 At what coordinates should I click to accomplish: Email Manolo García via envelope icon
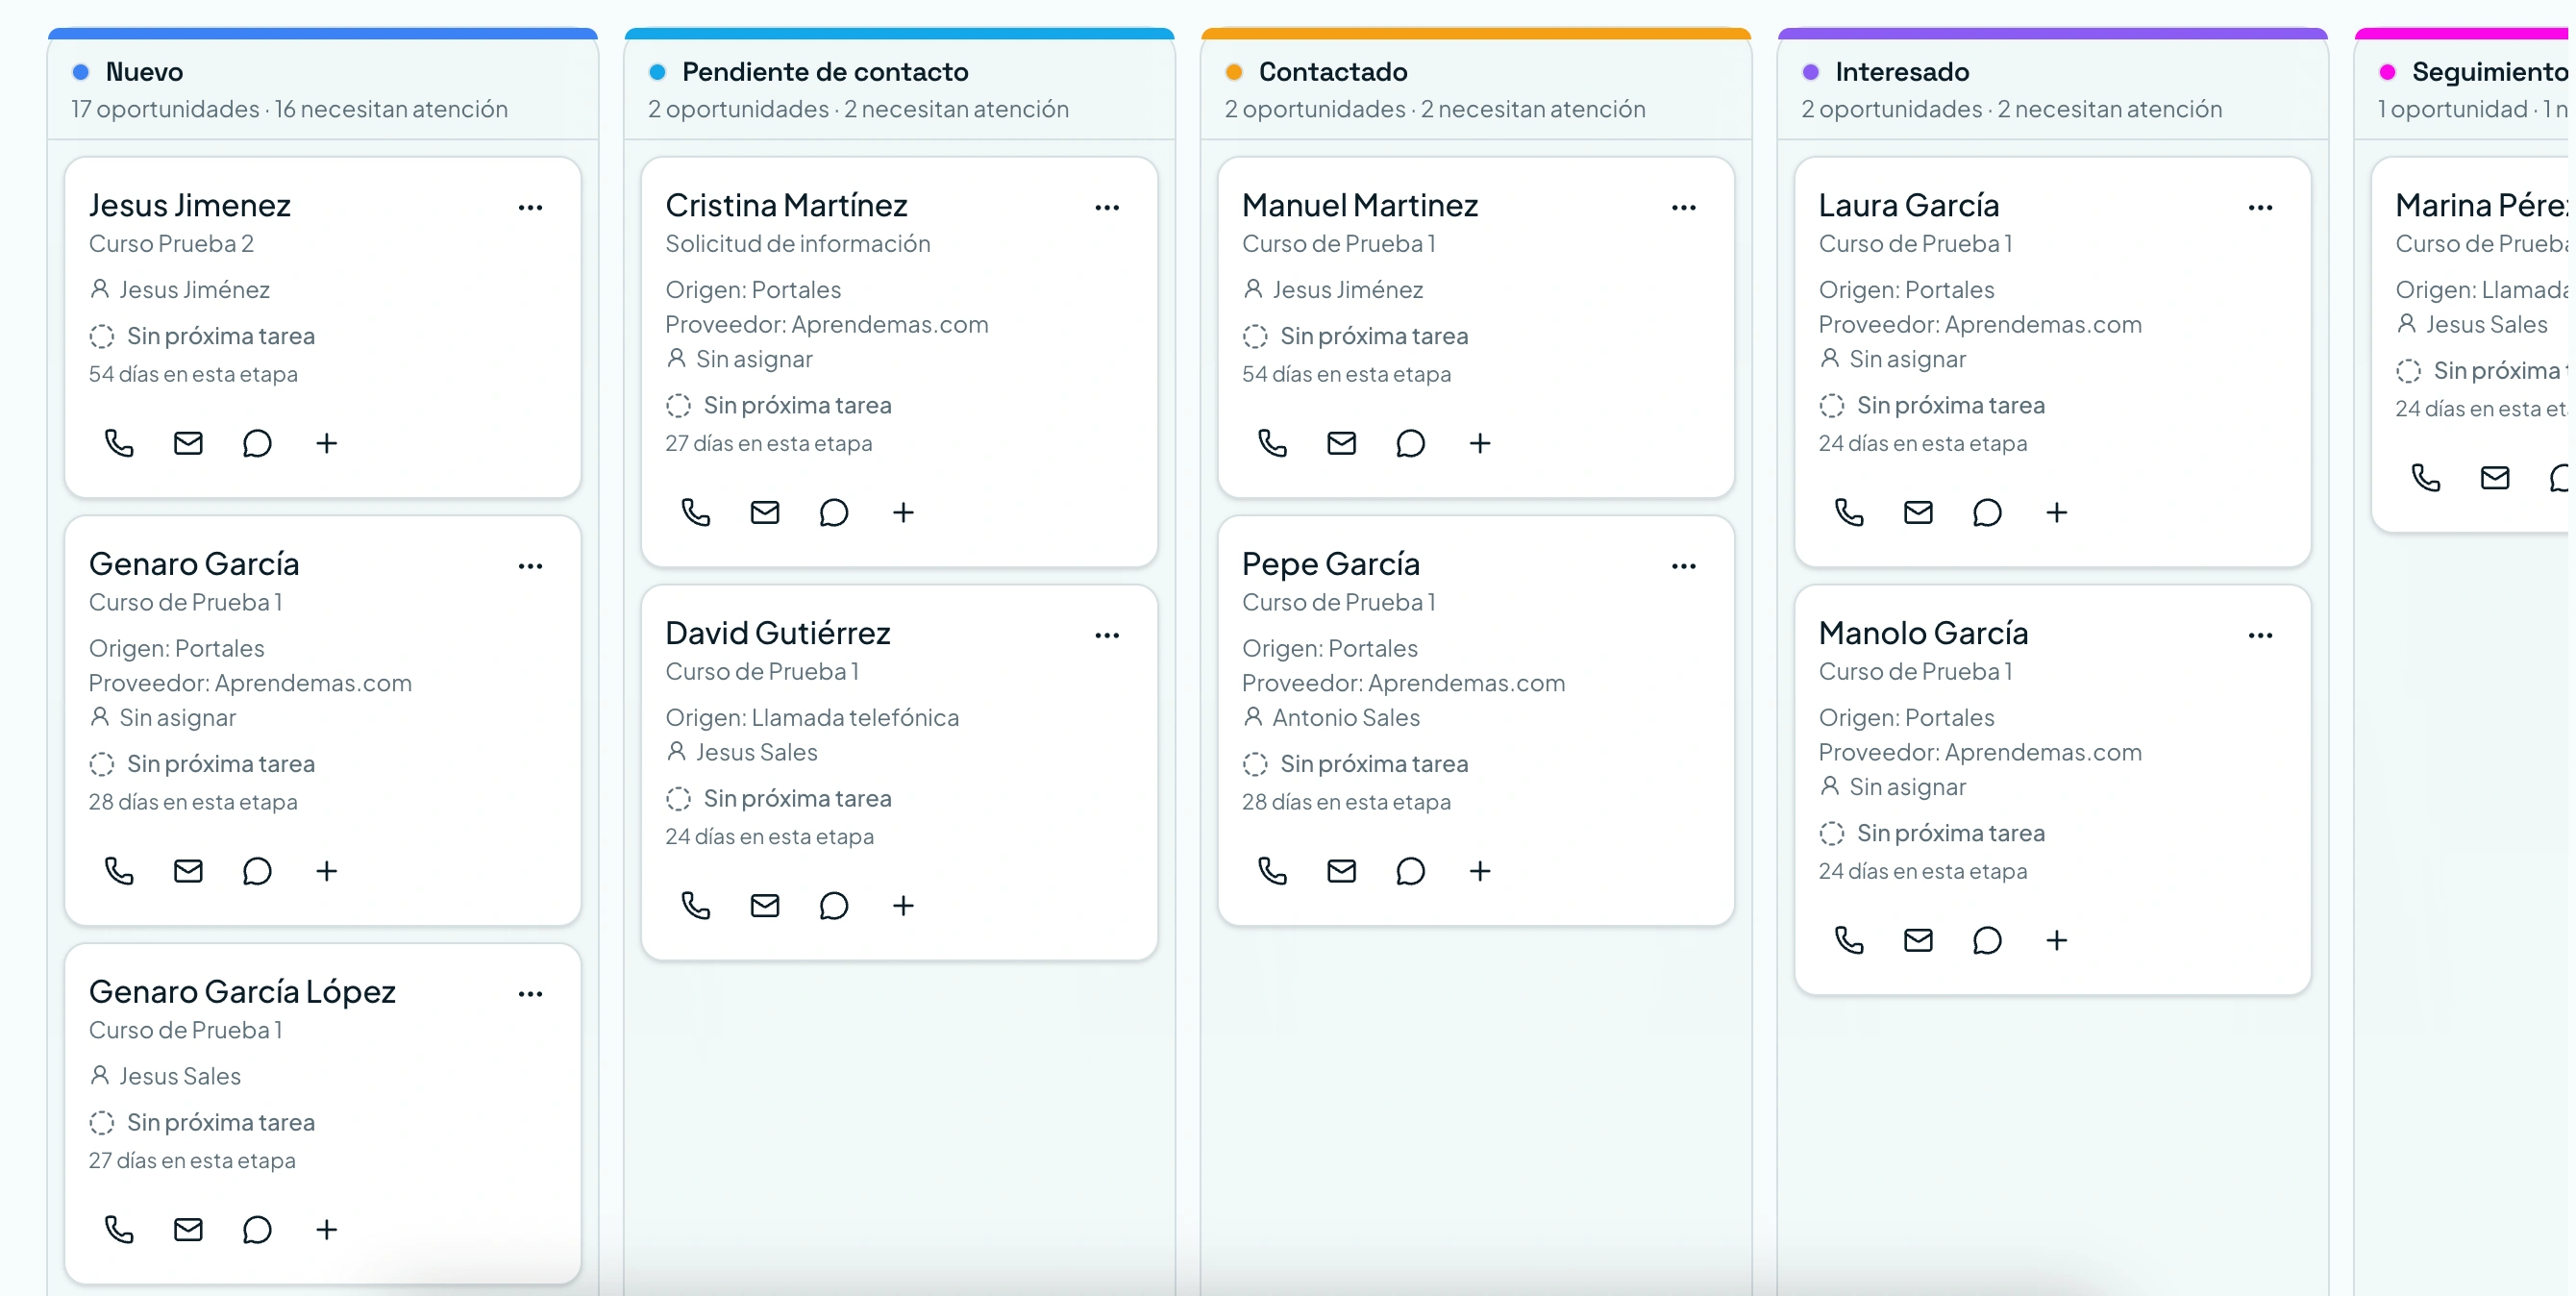1918,940
